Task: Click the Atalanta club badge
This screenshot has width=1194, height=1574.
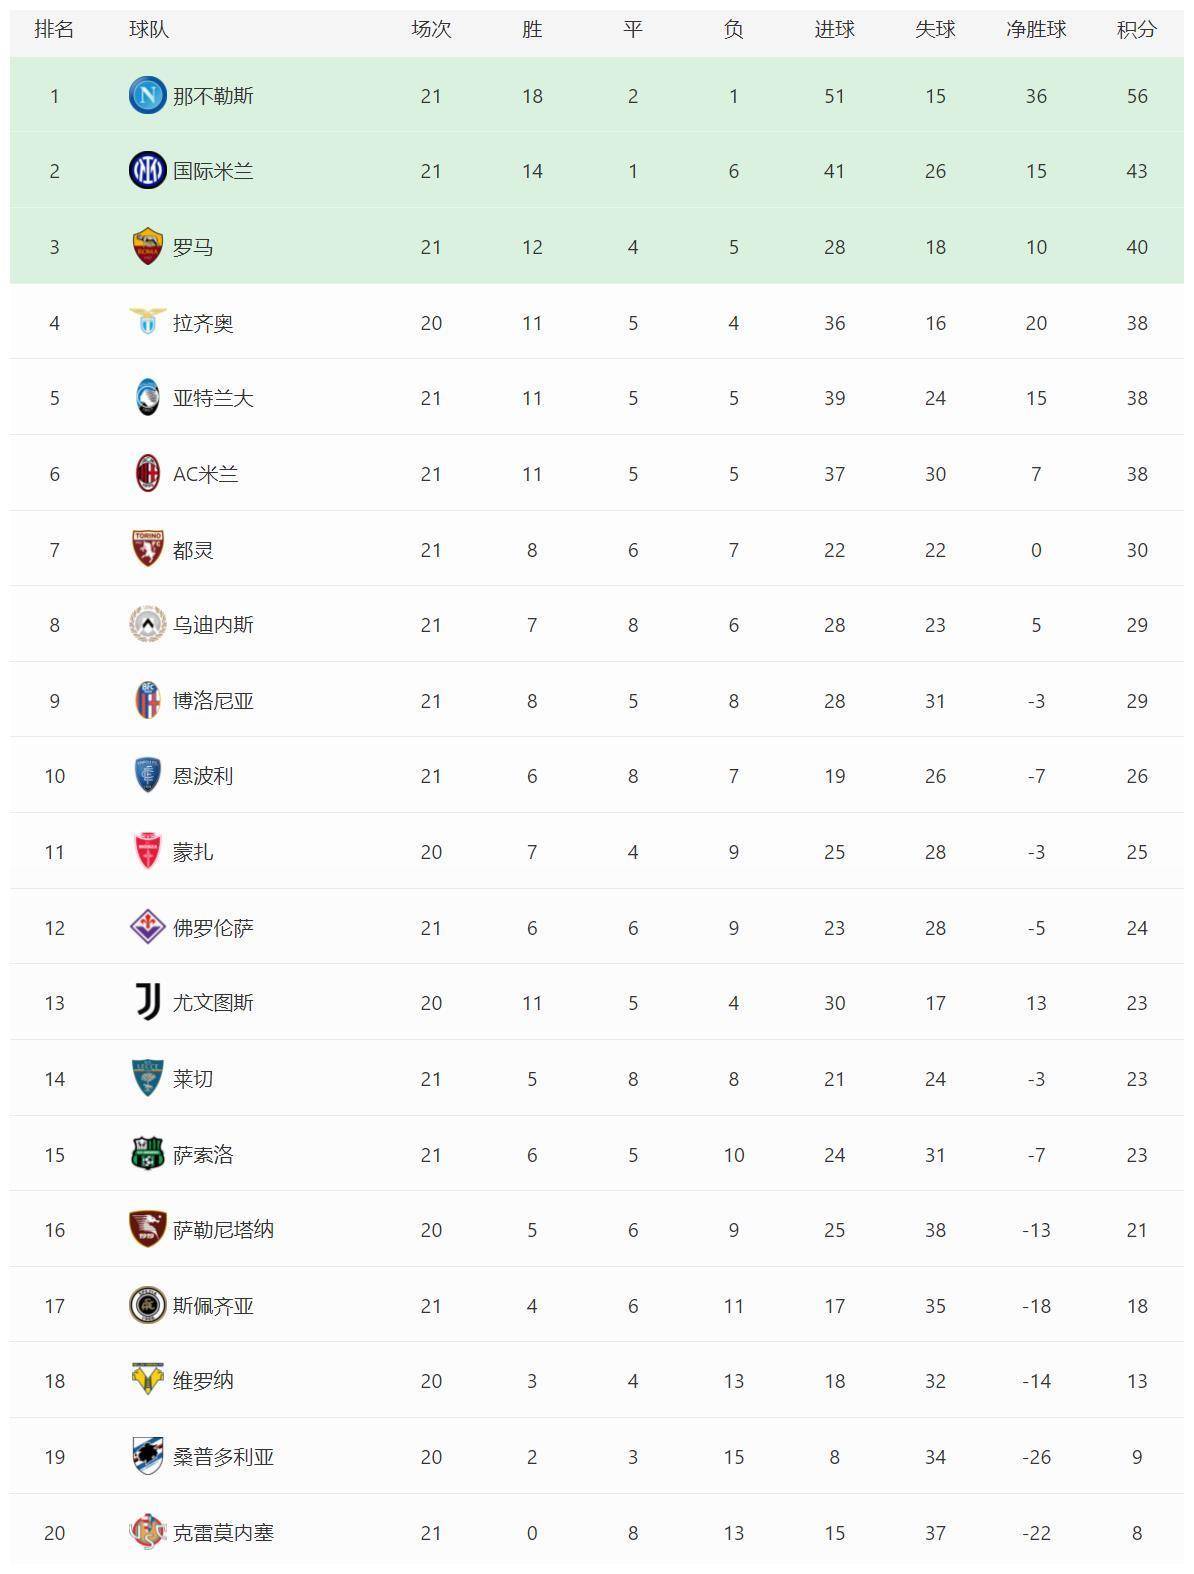Action: [x=147, y=398]
